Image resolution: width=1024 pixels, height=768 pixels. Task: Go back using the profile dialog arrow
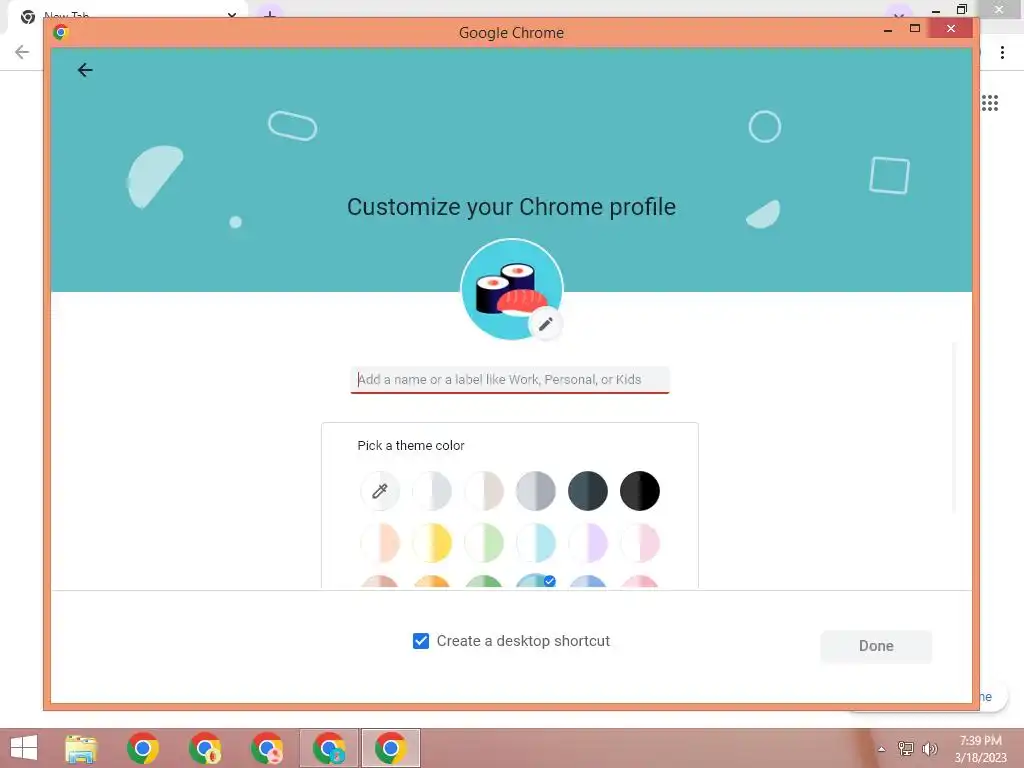coord(85,70)
